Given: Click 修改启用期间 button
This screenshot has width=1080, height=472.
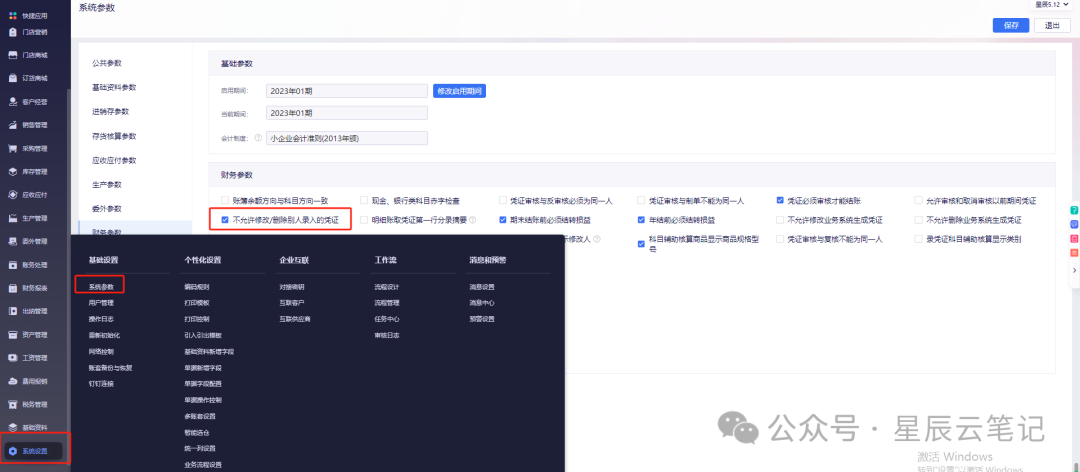Looking at the screenshot, I should [x=459, y=91].
